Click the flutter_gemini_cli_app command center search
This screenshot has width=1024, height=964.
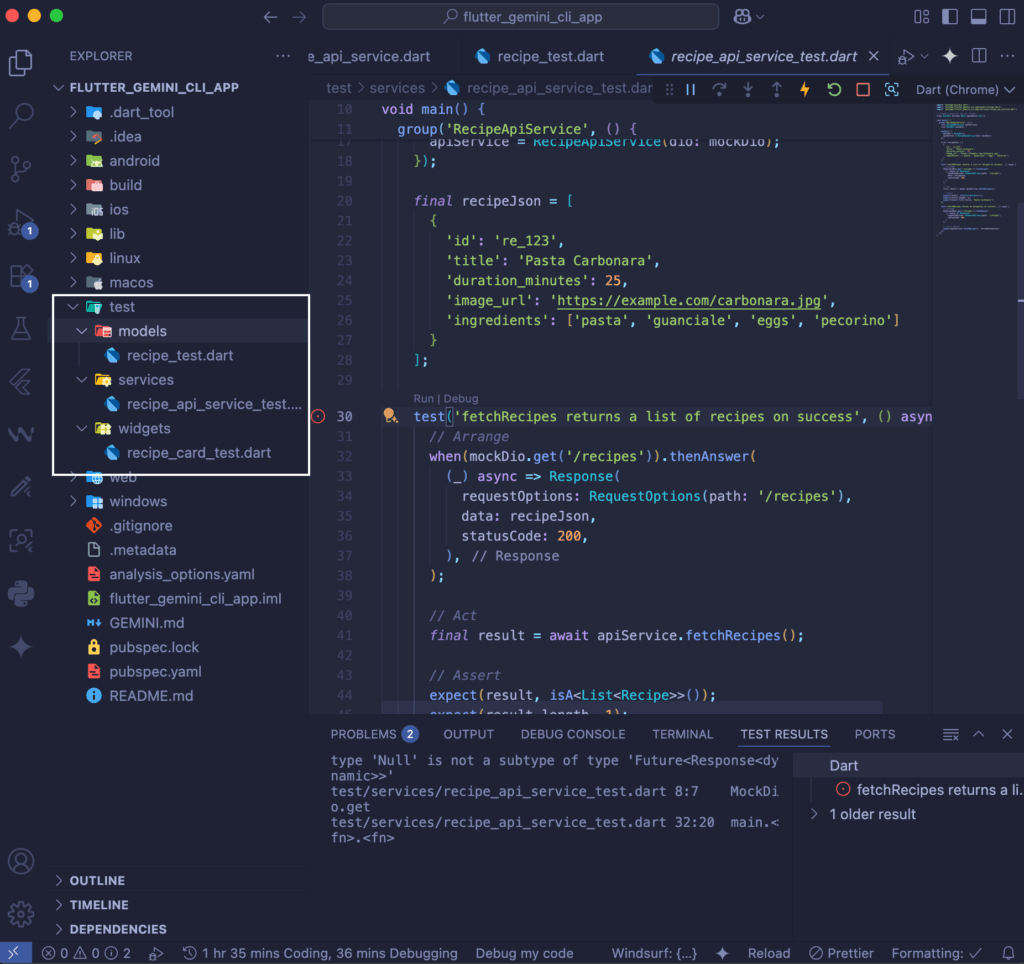520,17
